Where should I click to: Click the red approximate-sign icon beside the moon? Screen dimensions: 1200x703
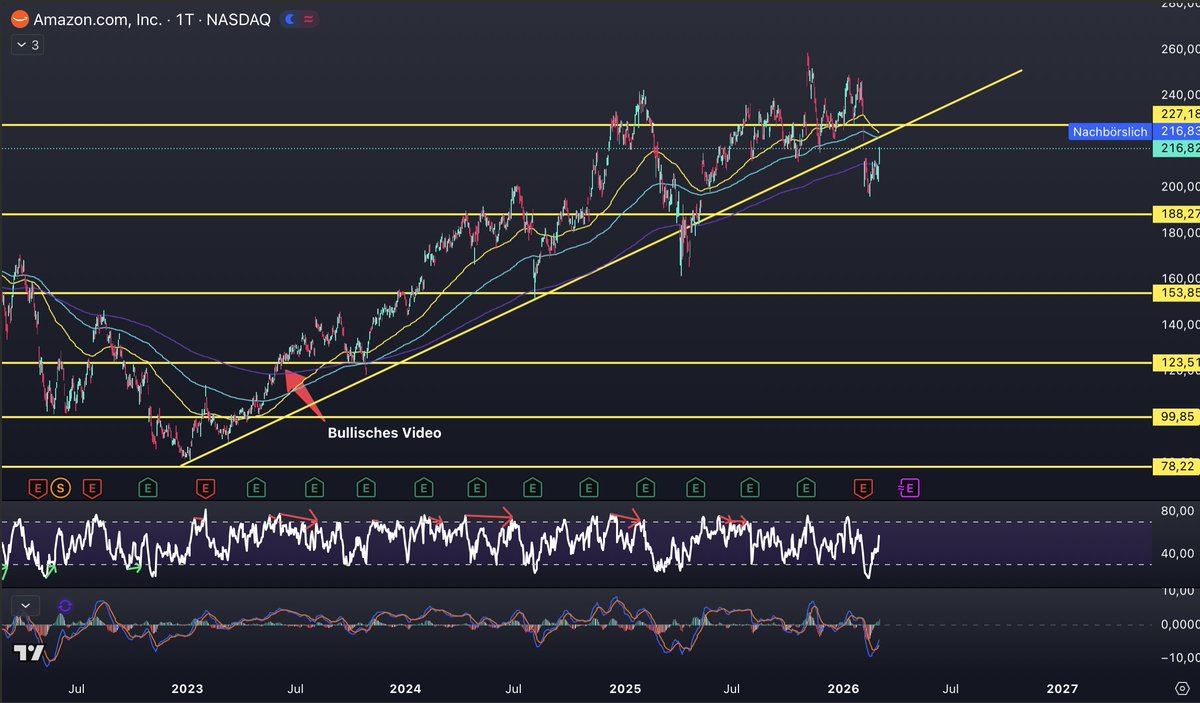[309, 19]
